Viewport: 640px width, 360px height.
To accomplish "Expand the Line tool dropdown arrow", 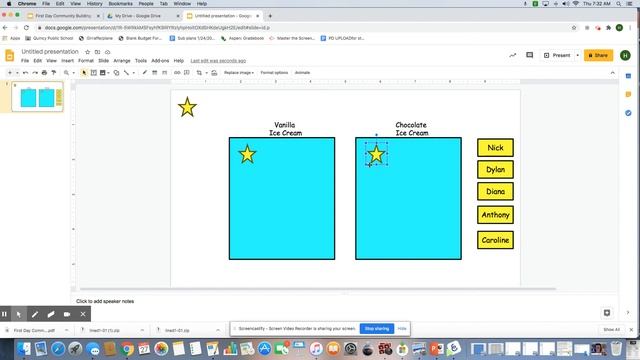I will (133, 73).
